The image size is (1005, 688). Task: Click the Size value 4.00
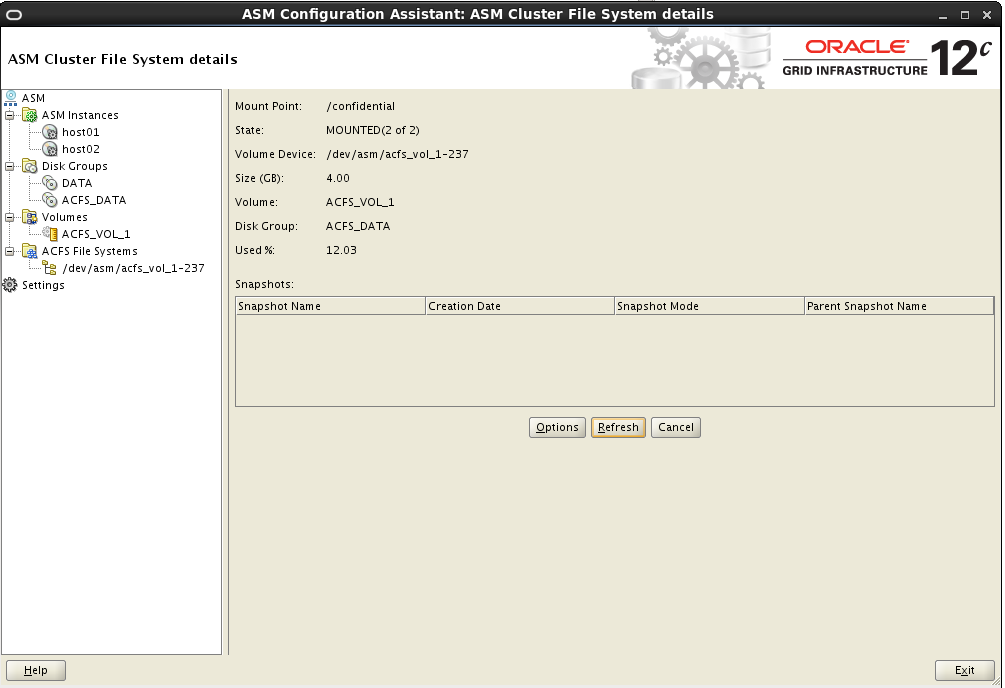(338, 178)
